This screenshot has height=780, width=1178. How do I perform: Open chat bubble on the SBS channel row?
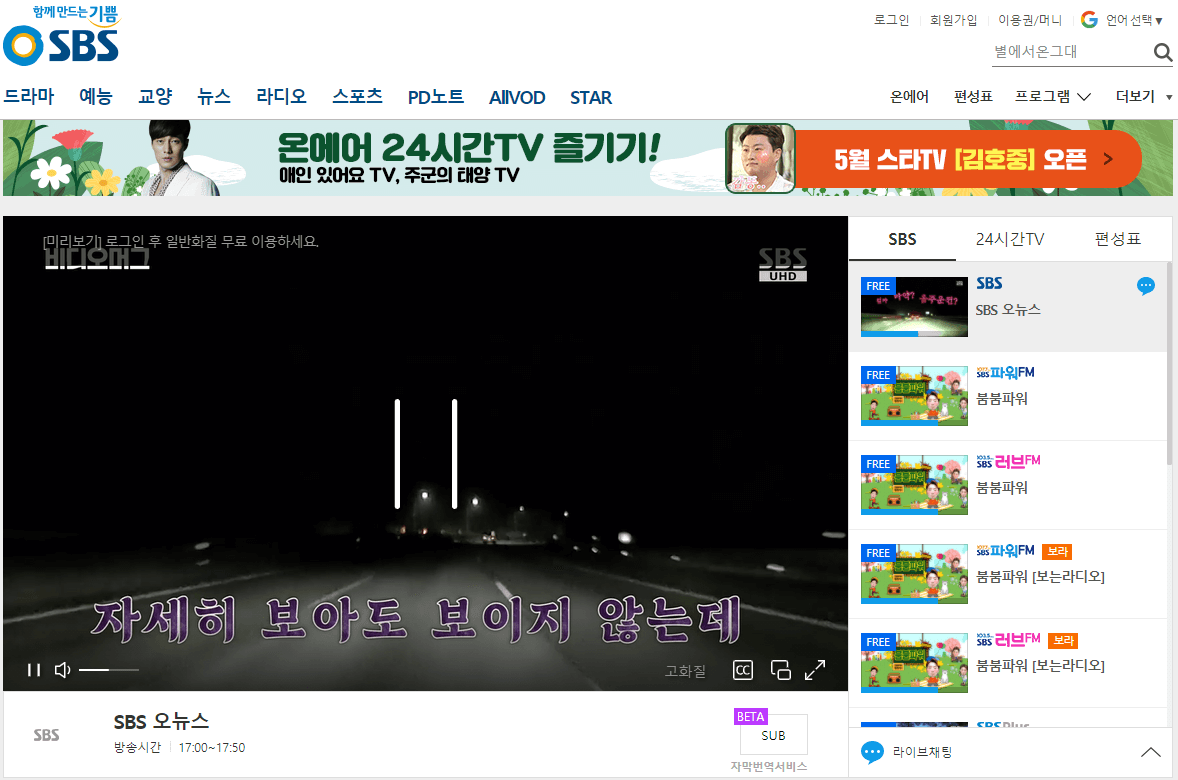pyautogui.click(x=1146, y=286)
